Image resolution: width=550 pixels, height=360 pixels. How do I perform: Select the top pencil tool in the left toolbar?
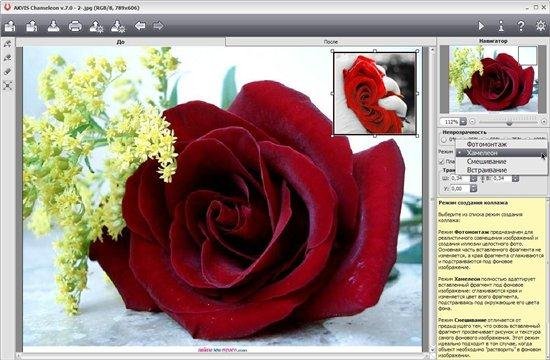[x=8, y=44]
